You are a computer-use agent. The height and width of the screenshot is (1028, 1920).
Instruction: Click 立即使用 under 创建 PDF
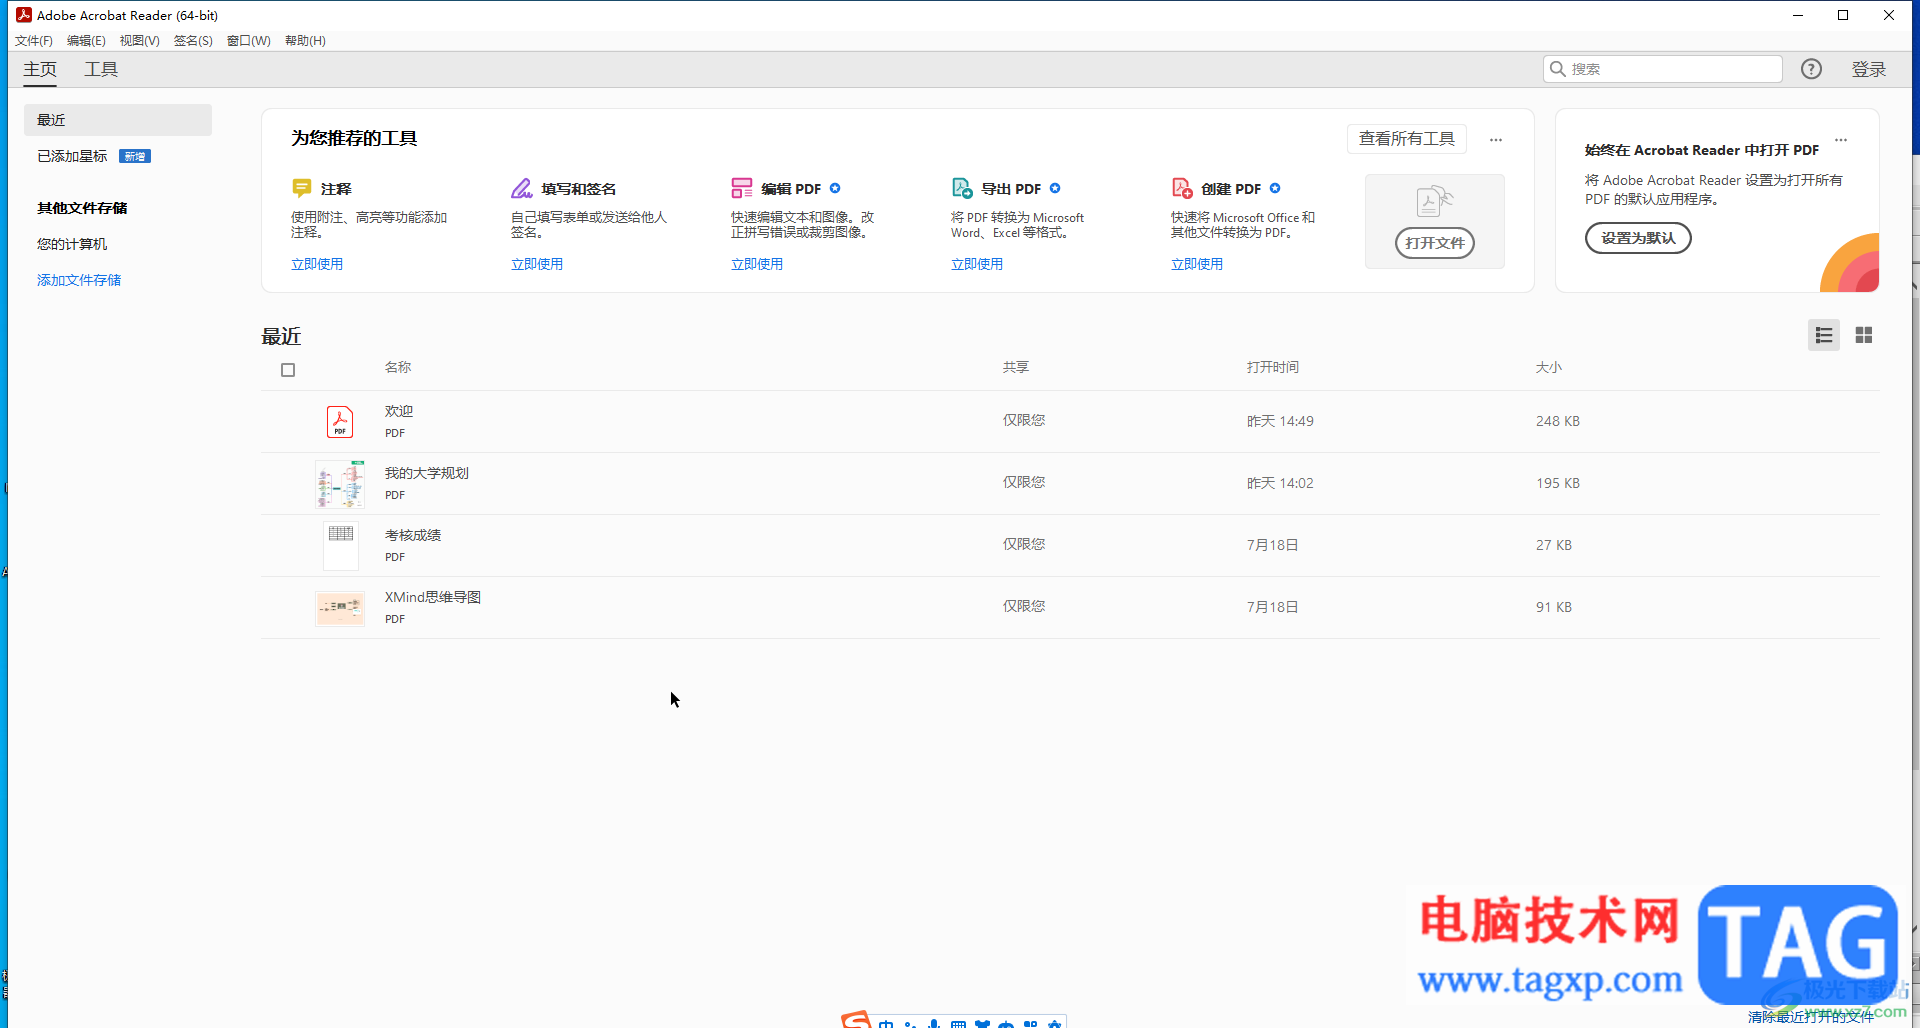tap(1197, 264)
